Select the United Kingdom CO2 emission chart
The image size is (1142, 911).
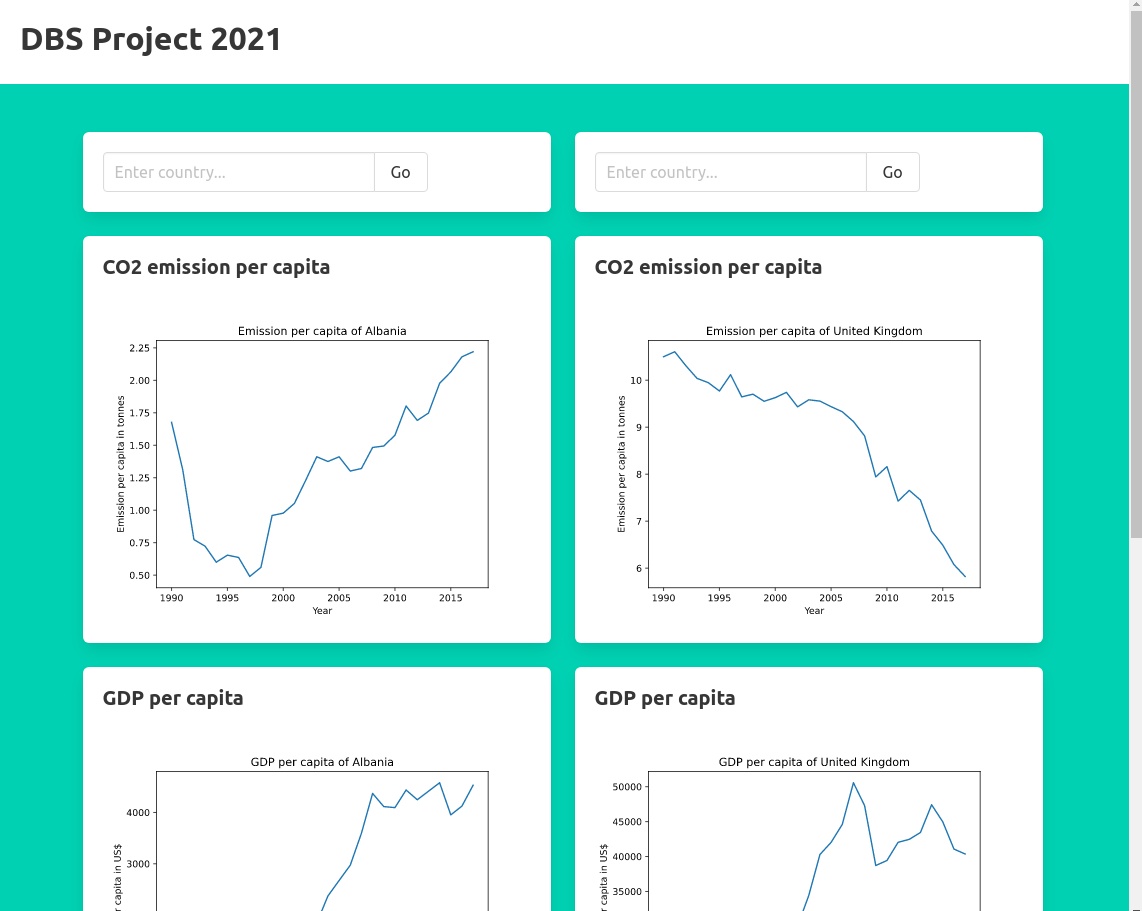(x=815, y=463)
